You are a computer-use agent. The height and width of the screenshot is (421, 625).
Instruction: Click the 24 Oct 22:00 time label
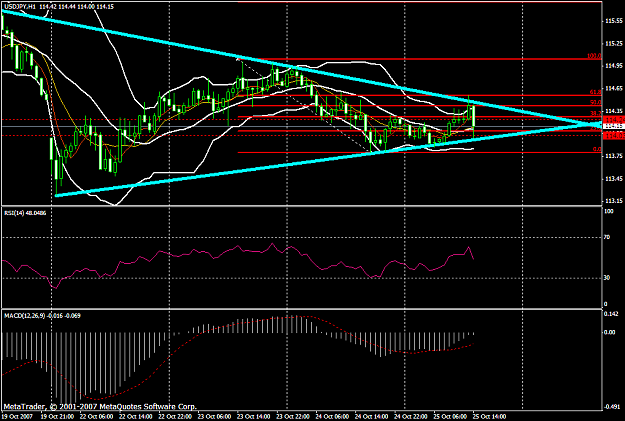[409, 417]
